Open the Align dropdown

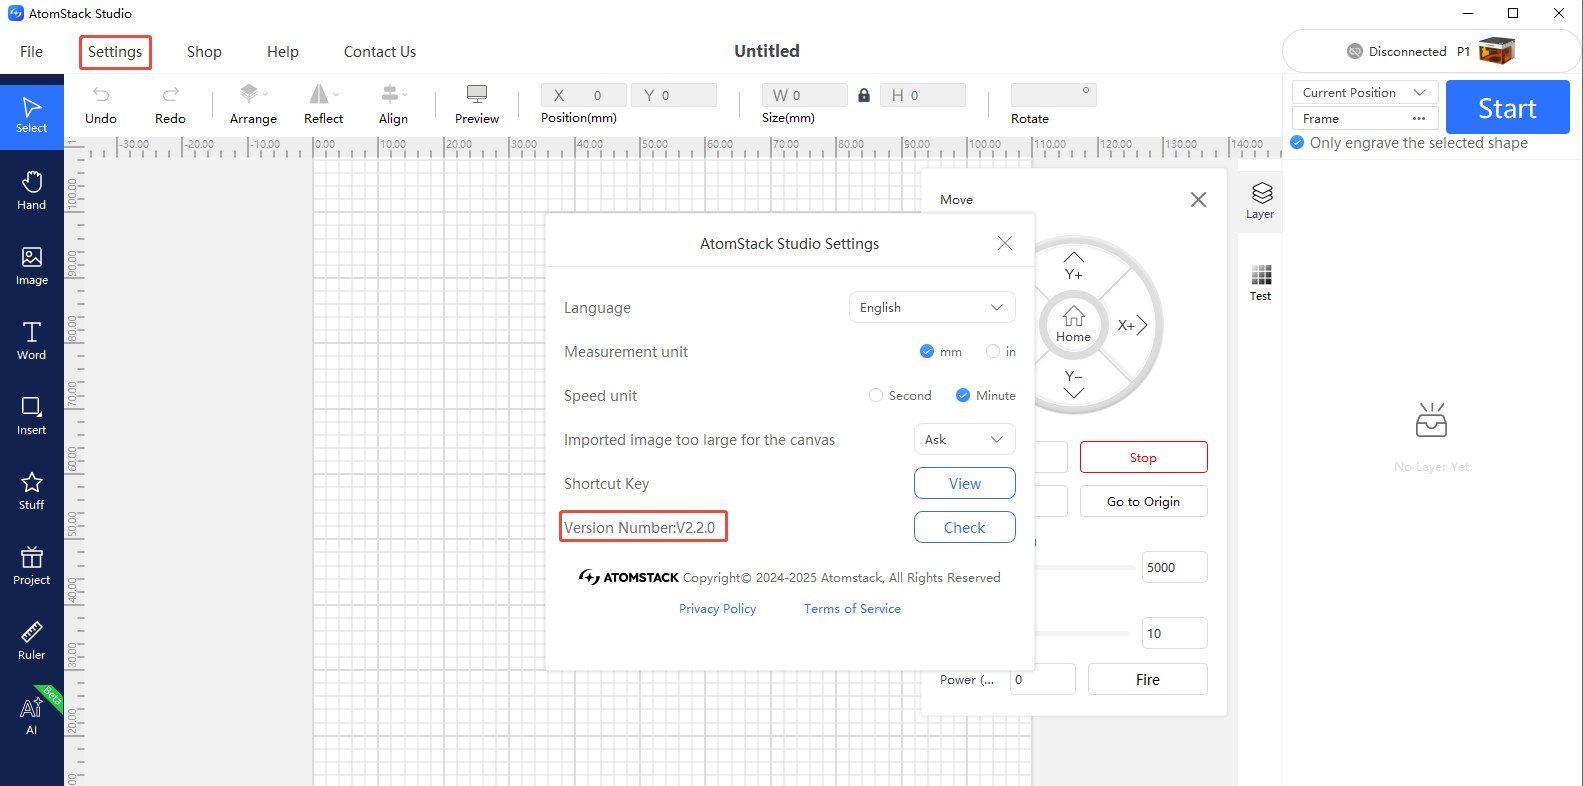393,105
